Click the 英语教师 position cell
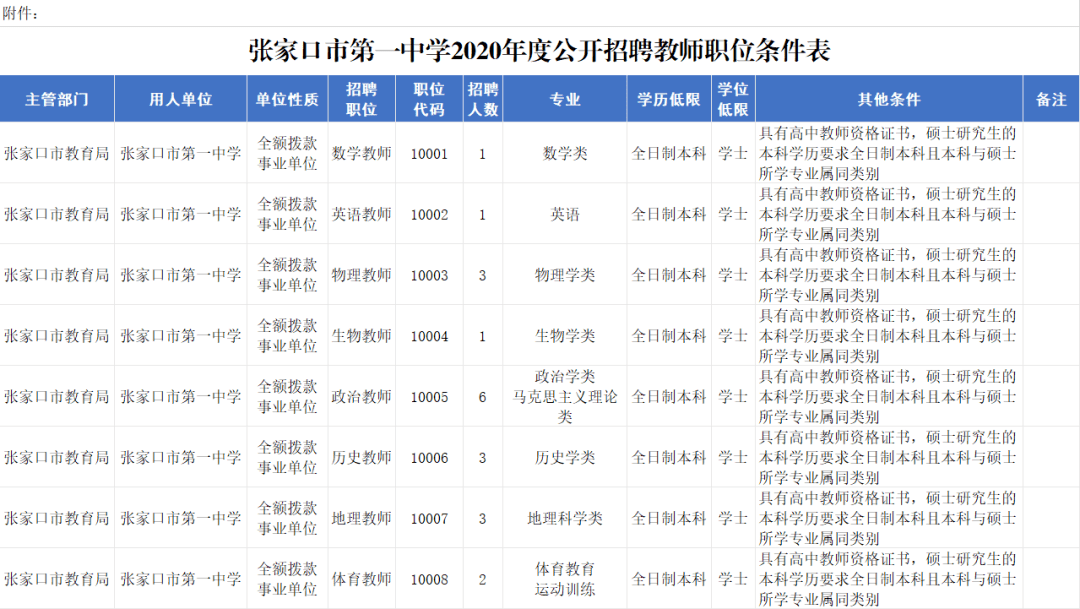 (362, 214)
